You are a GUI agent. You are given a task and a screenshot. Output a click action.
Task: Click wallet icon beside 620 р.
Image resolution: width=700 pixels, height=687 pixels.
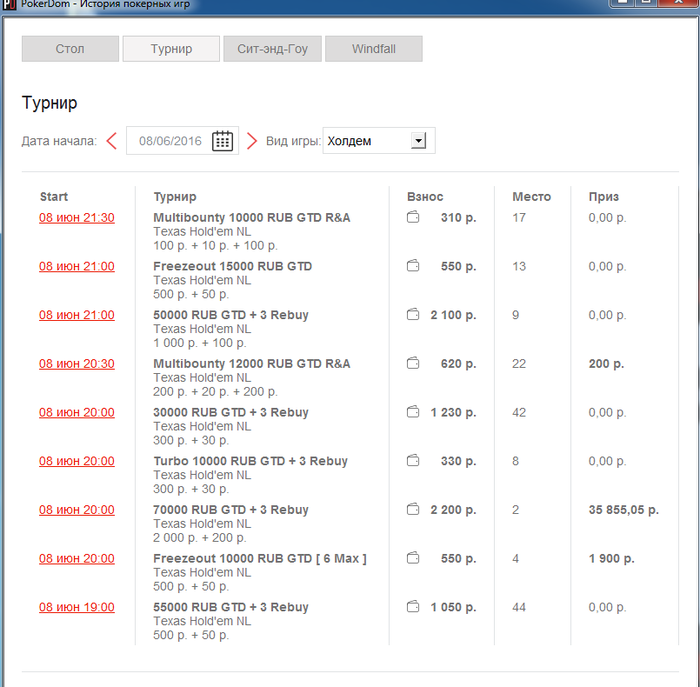click(x=413, y=363)
